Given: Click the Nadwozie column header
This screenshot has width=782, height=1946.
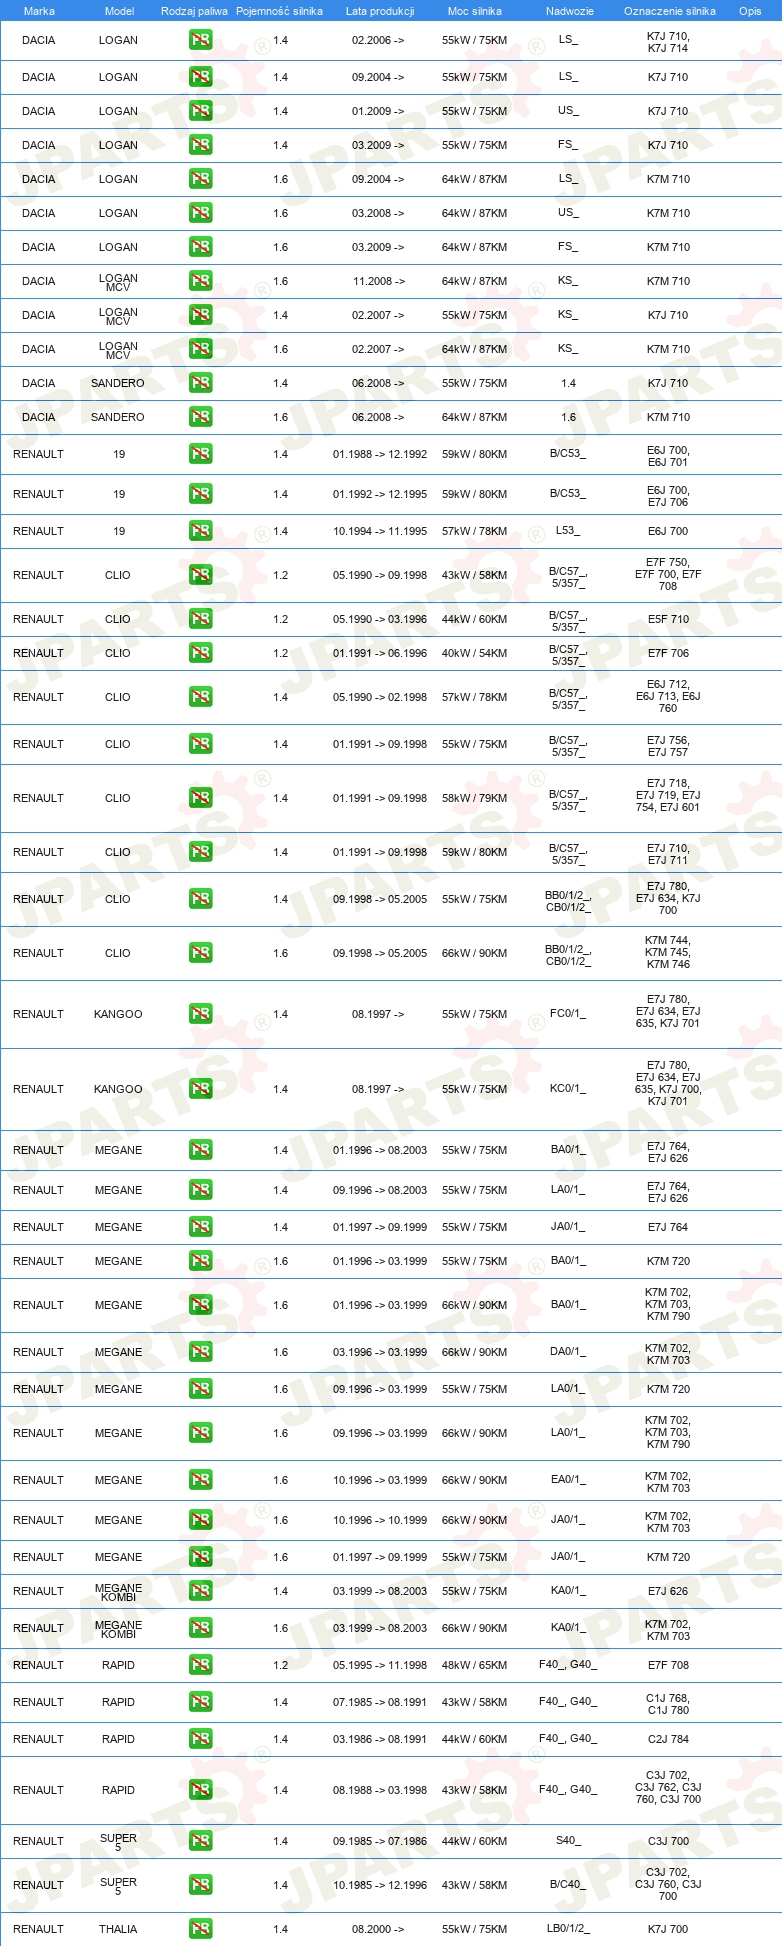Looking at the screenshot, I should (x=569, y=11).
